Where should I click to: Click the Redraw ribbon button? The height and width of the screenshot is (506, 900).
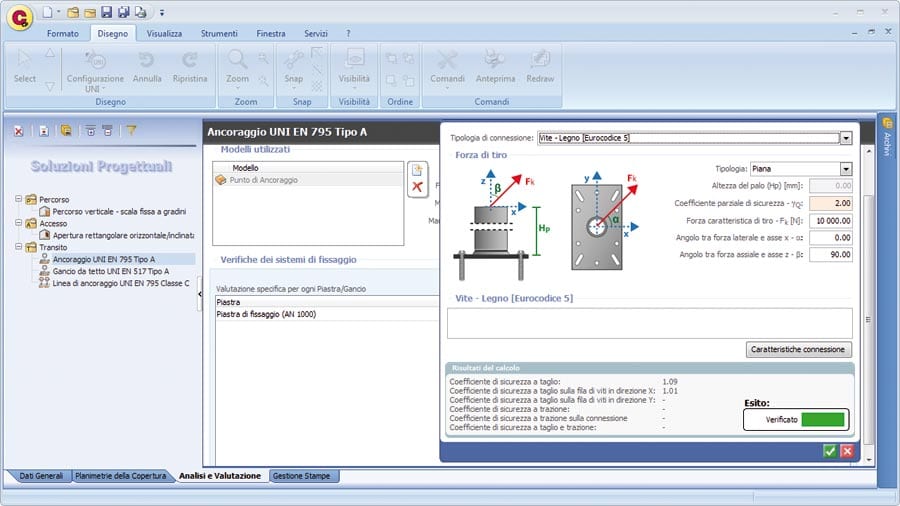pos(540,68)
